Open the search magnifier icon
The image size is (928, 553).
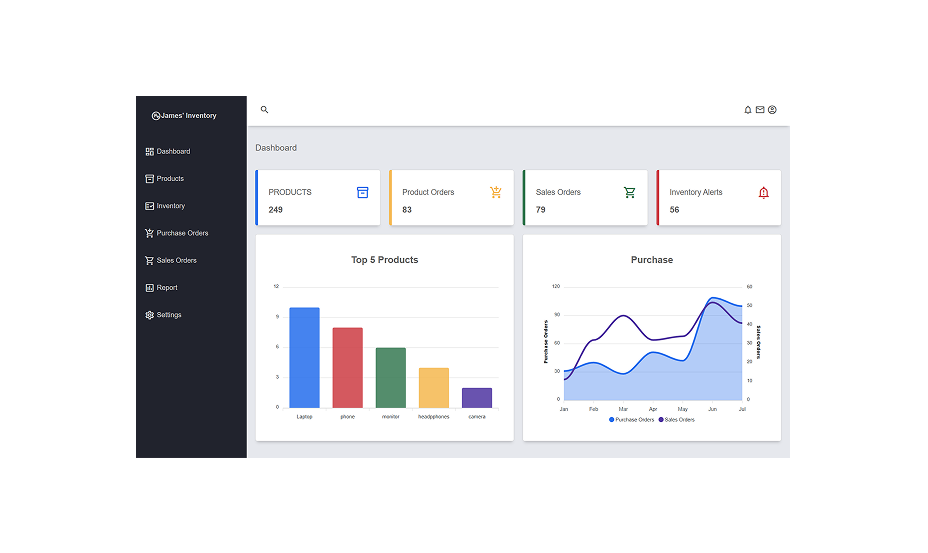265,110
